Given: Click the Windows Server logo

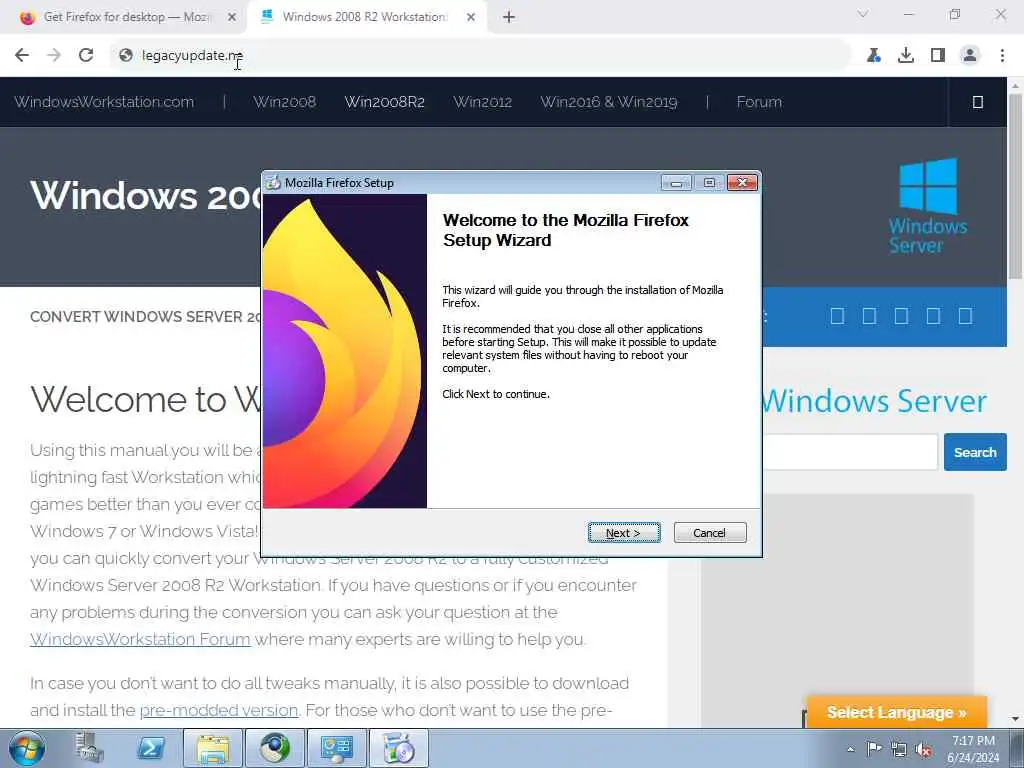Looking at the screenshot, I should point(928,205).
